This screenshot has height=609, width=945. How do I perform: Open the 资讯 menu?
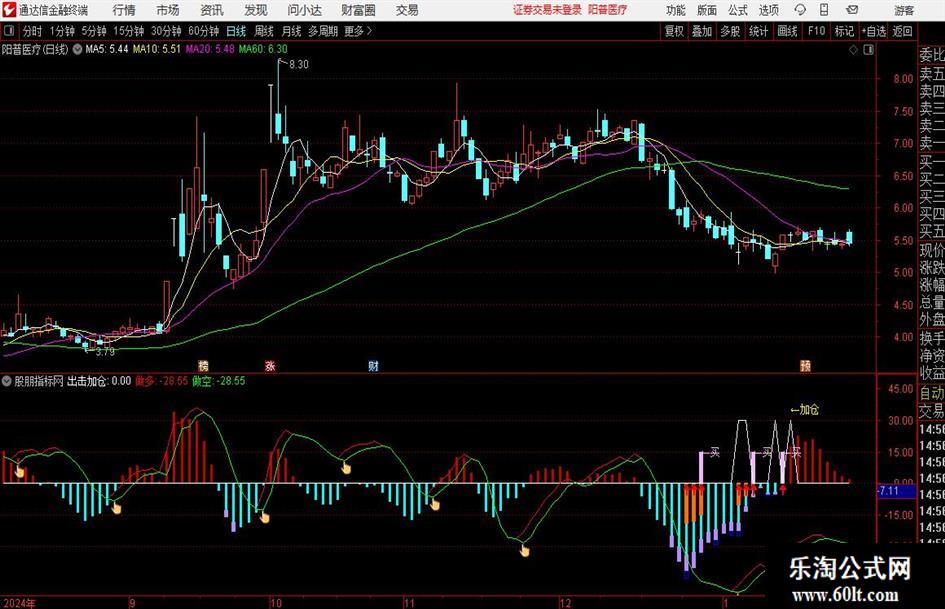pyautogui.click(x=212, y=10)
